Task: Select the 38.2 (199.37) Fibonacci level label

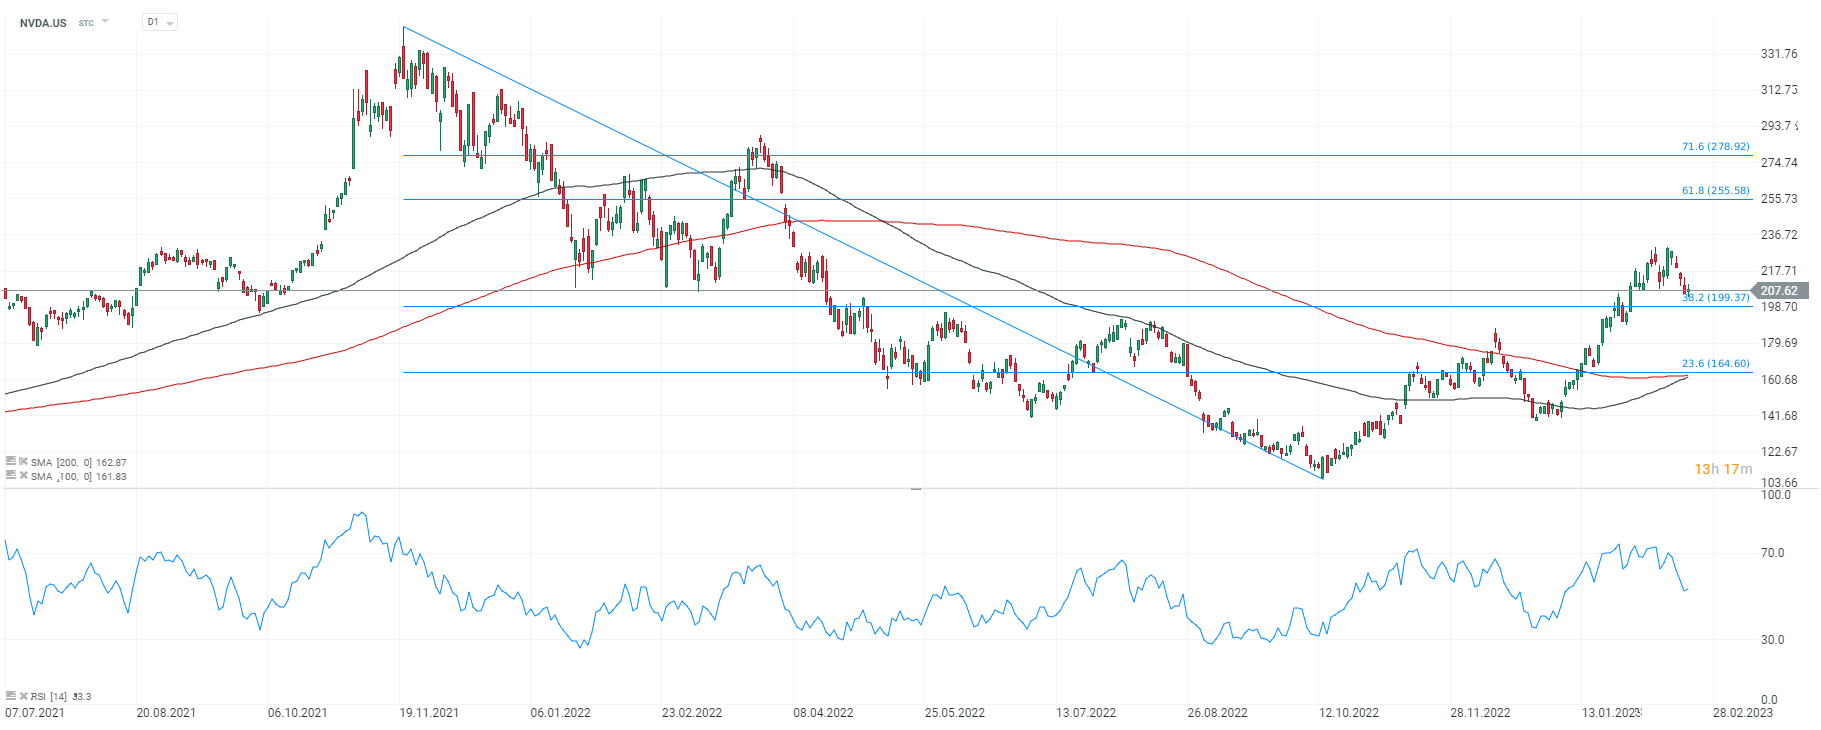Action: click(x=1716, y=297)
